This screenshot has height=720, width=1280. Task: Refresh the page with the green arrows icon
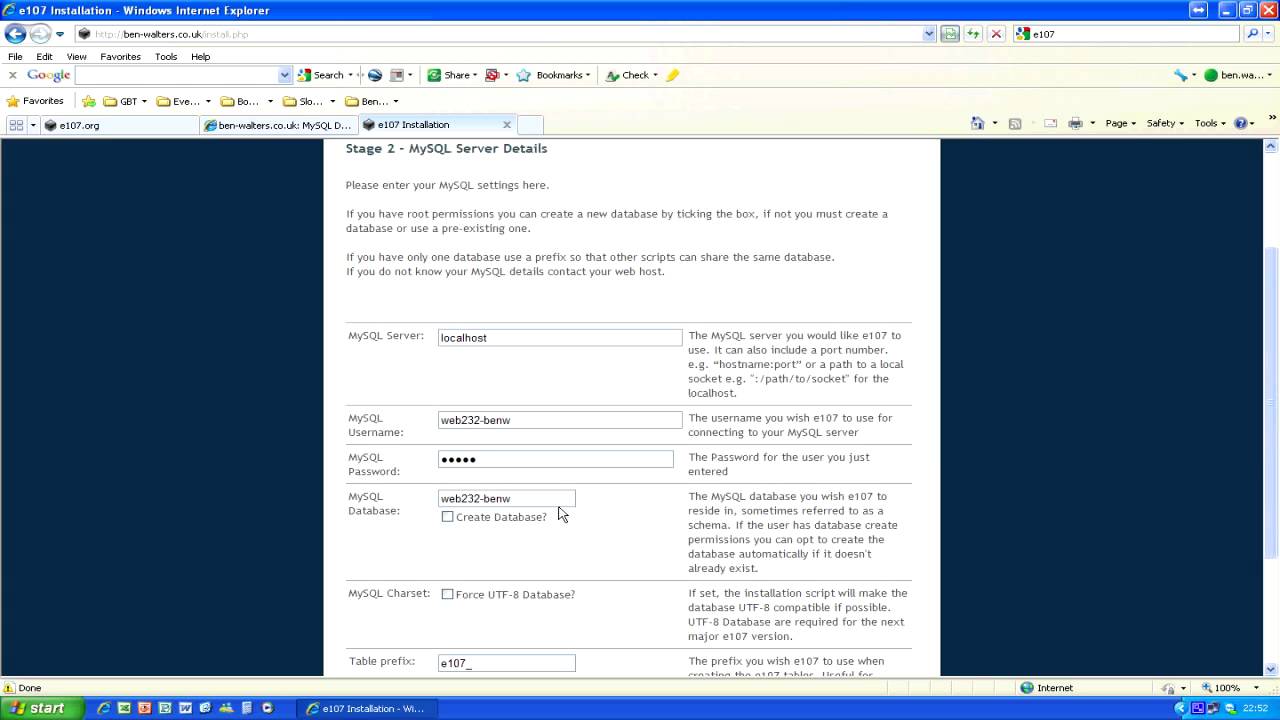coord(973,34)
